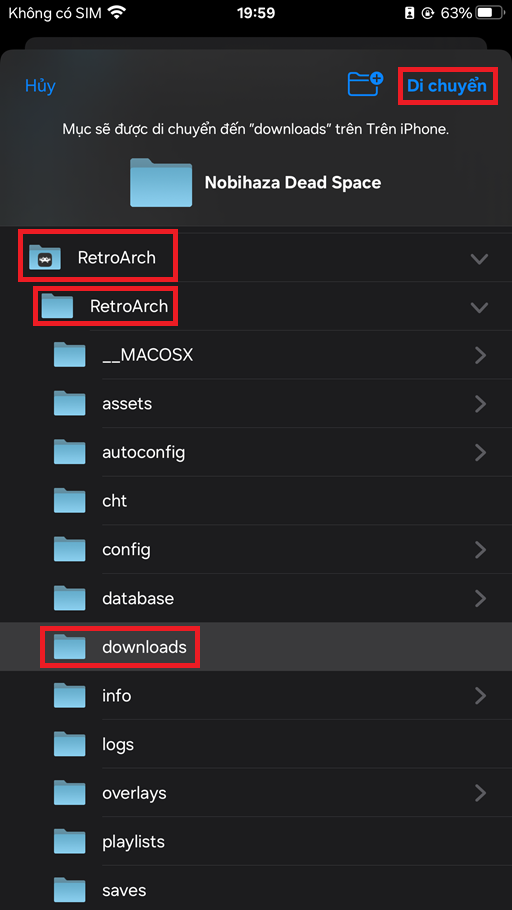The image size is (512, 910).
Task: Tap the playlists folder icon
Action: (x=70, y=842)
